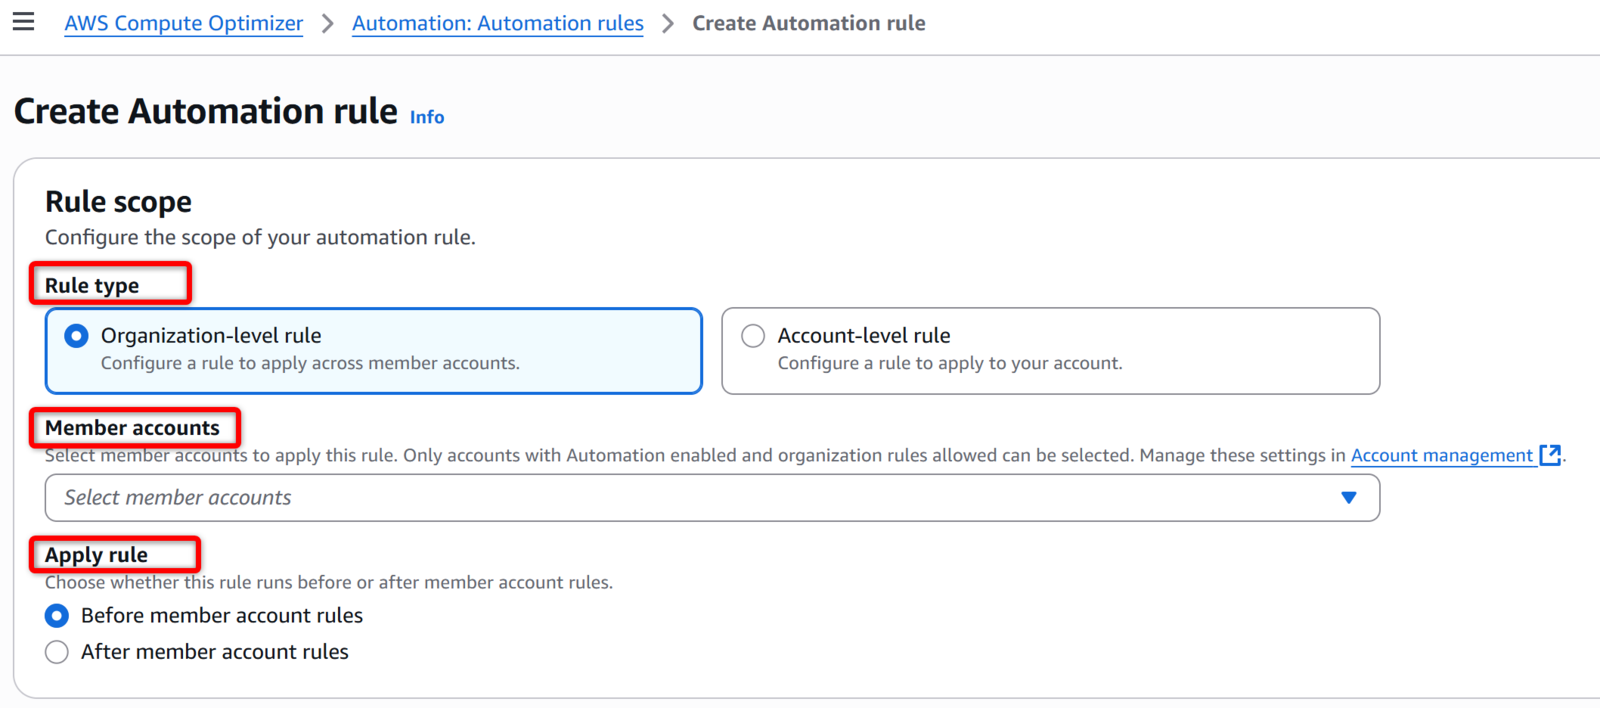Open Automation: Automation rules breadcrumb

click(x=498, y=23)
